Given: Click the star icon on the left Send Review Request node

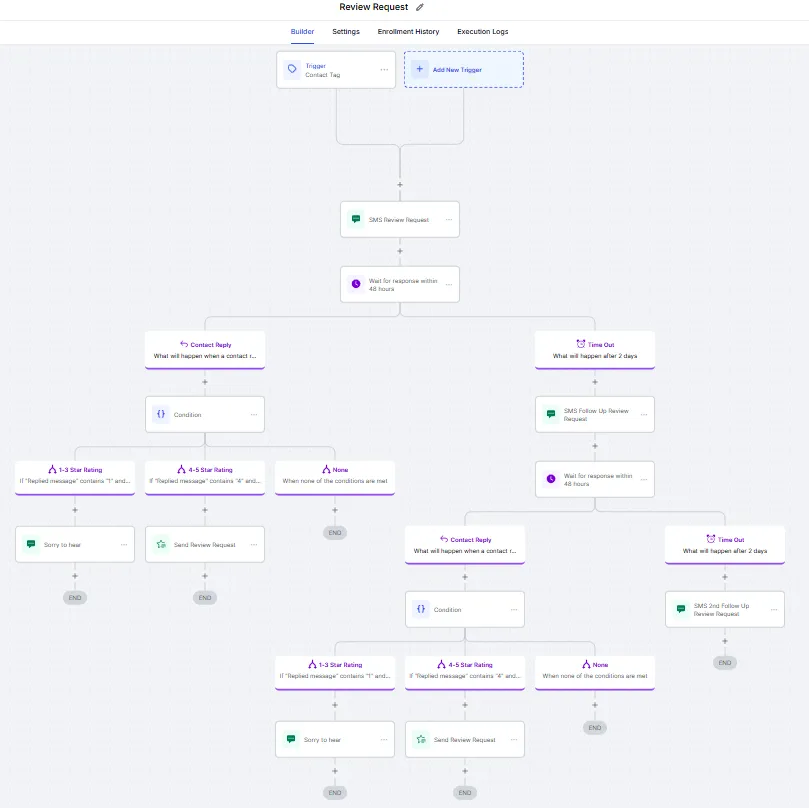Looking at the screenshot, I should click(160, 544).
